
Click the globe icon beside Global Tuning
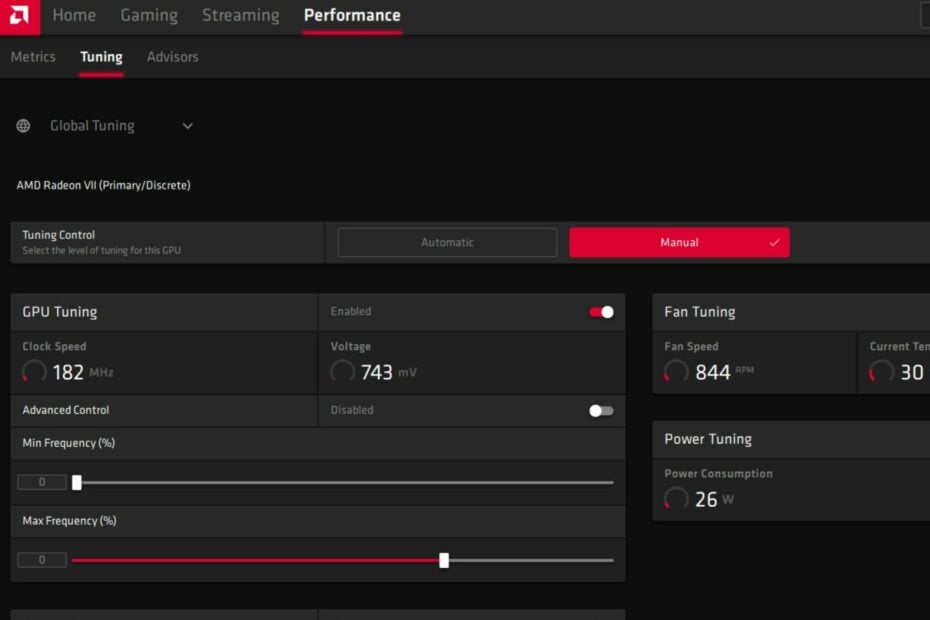pyautogui.click(x=22, y=125)
